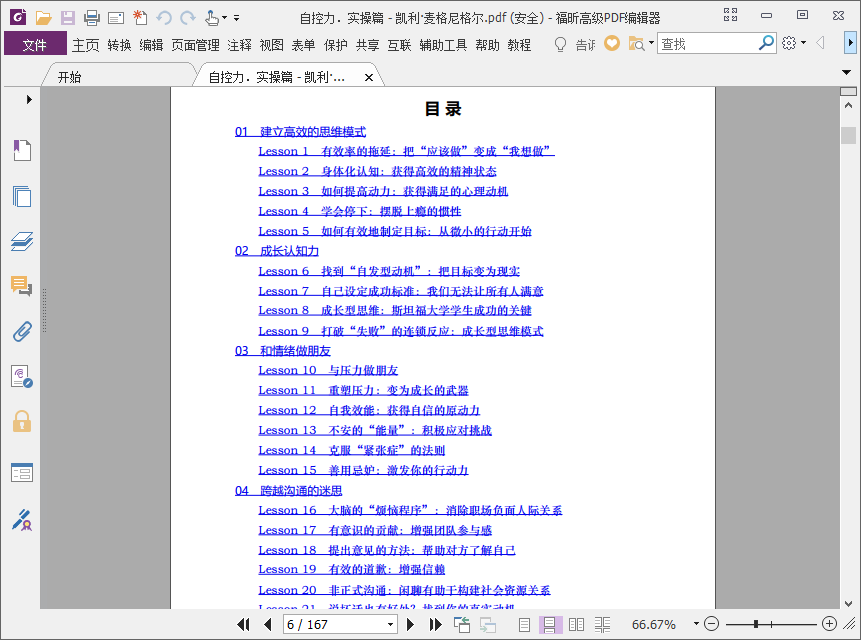
Task: Open the Pages thumbnail panel icon
Action: 22,196
